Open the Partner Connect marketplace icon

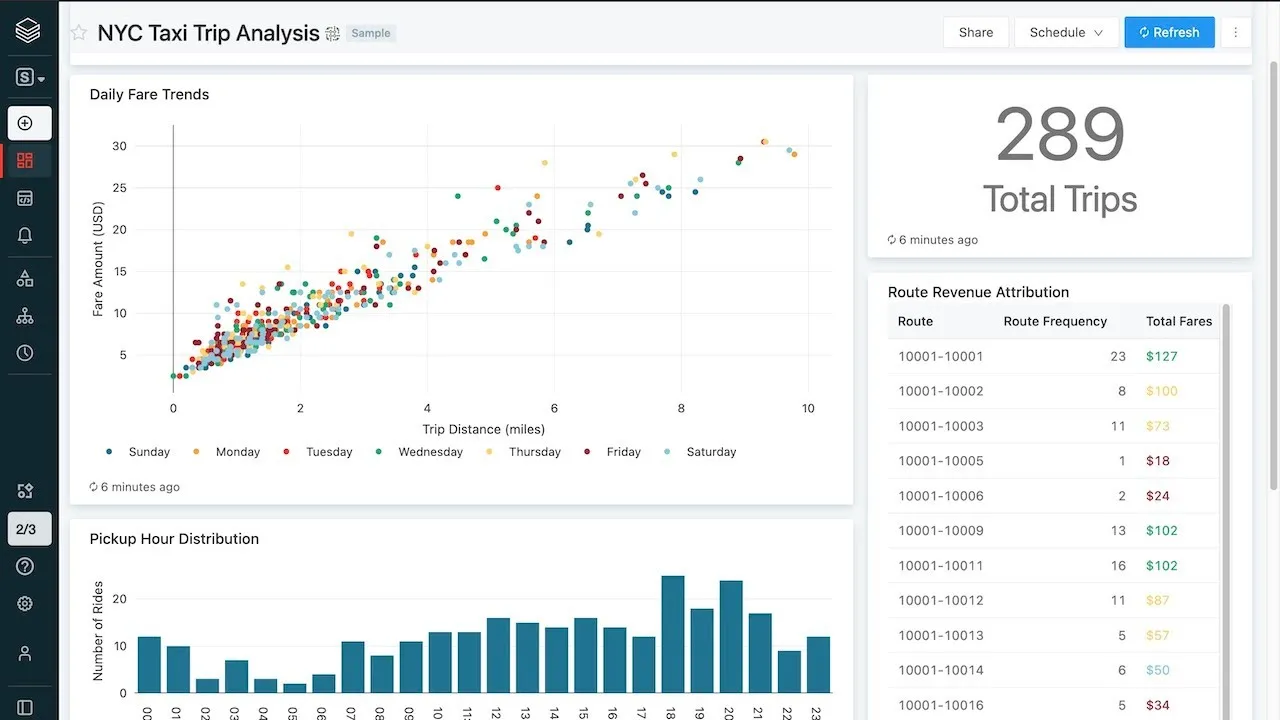coord(25,491)
